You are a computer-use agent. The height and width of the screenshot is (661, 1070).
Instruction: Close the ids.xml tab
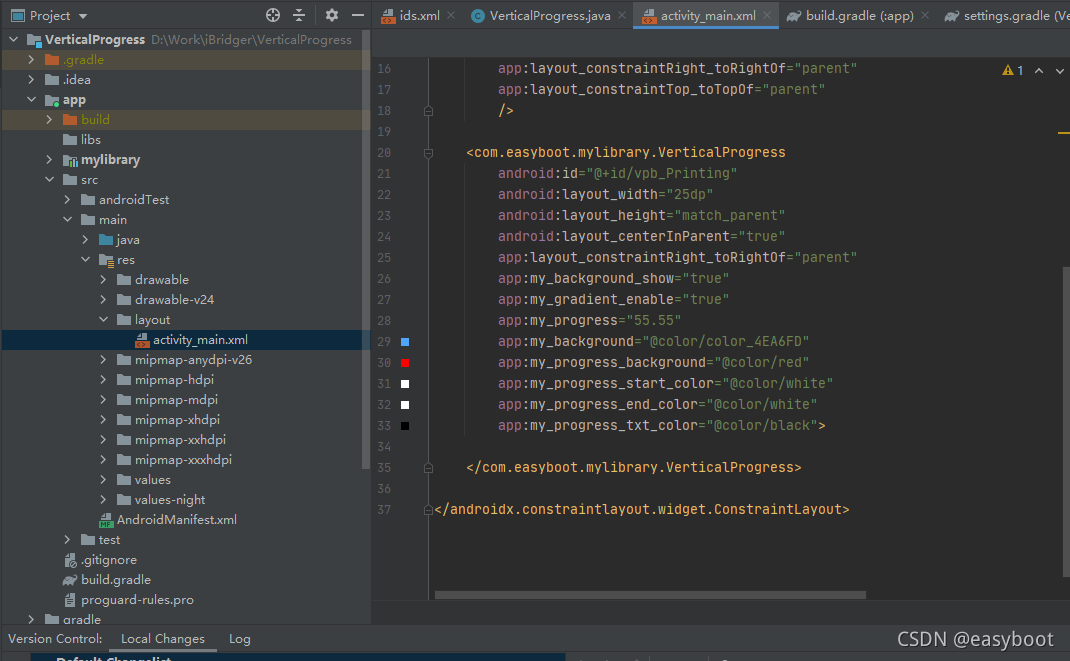[x=451, y=15]
